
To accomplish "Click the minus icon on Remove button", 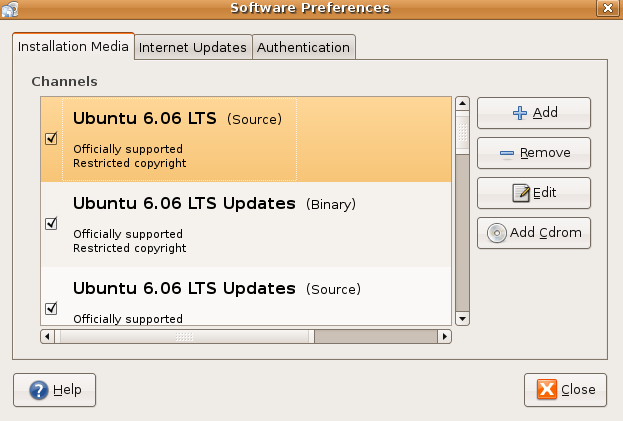I will click(x=507, y=154).
